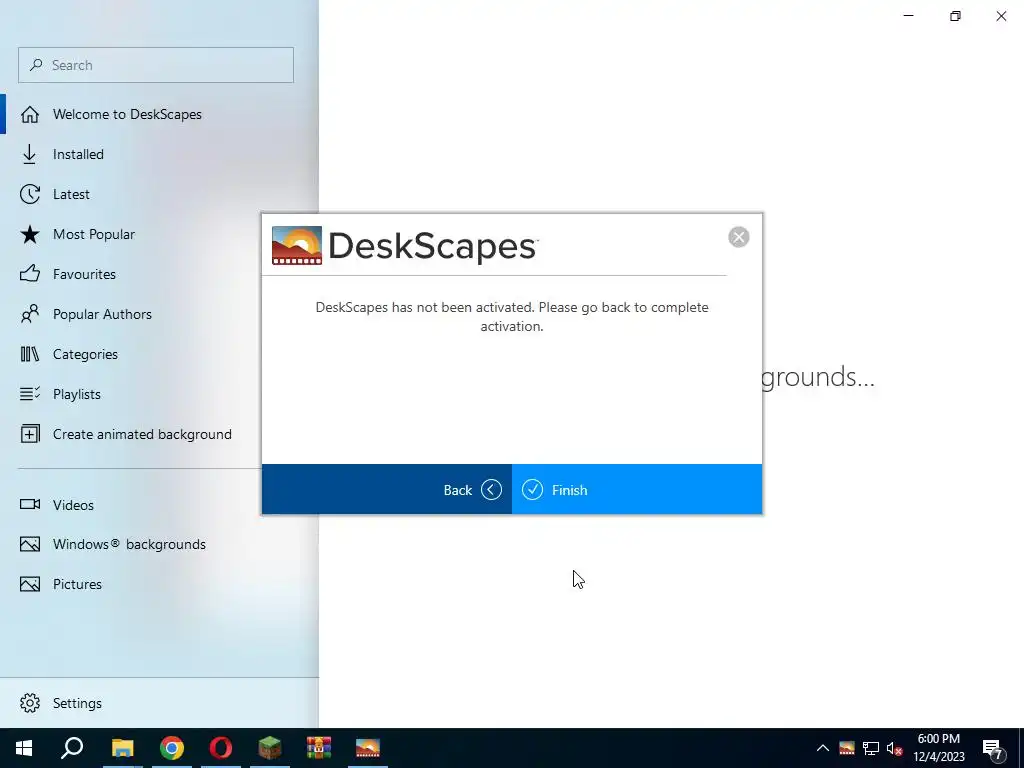Click DeskScapes taskbar icon
This screenshot has width=1024, height=768.
click(368, 748)
